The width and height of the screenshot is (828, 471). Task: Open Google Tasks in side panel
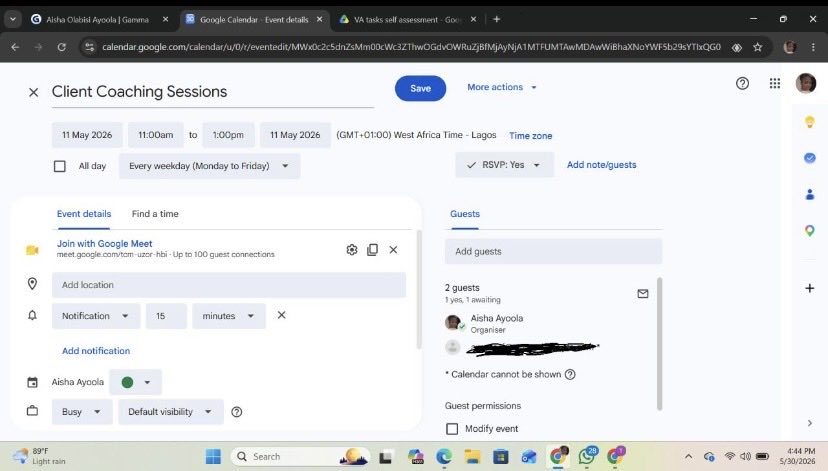[810, 158]
